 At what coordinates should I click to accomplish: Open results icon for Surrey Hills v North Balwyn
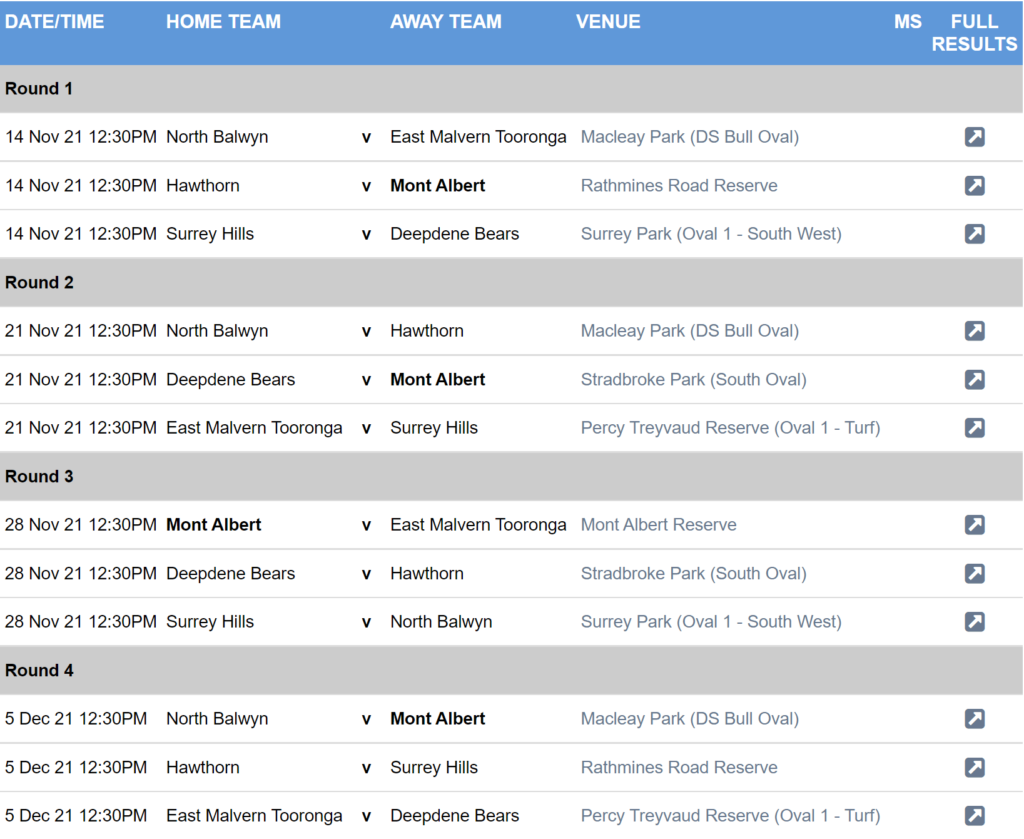(x=974, y=622)
